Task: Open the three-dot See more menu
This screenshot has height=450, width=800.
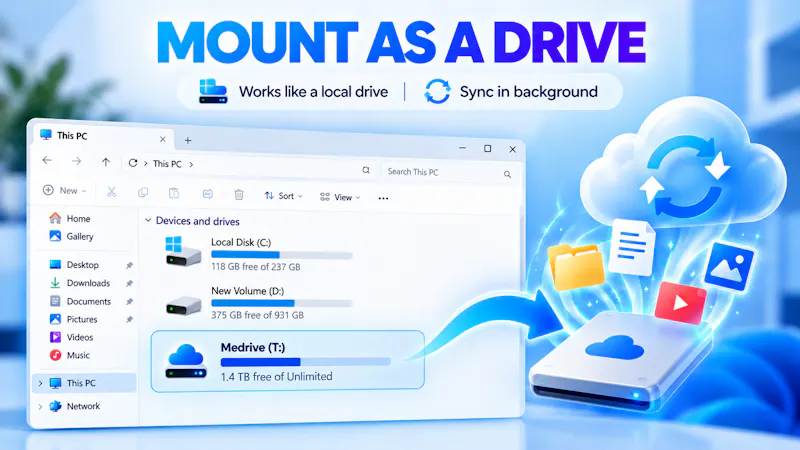Action: click(x=383, y=198)
